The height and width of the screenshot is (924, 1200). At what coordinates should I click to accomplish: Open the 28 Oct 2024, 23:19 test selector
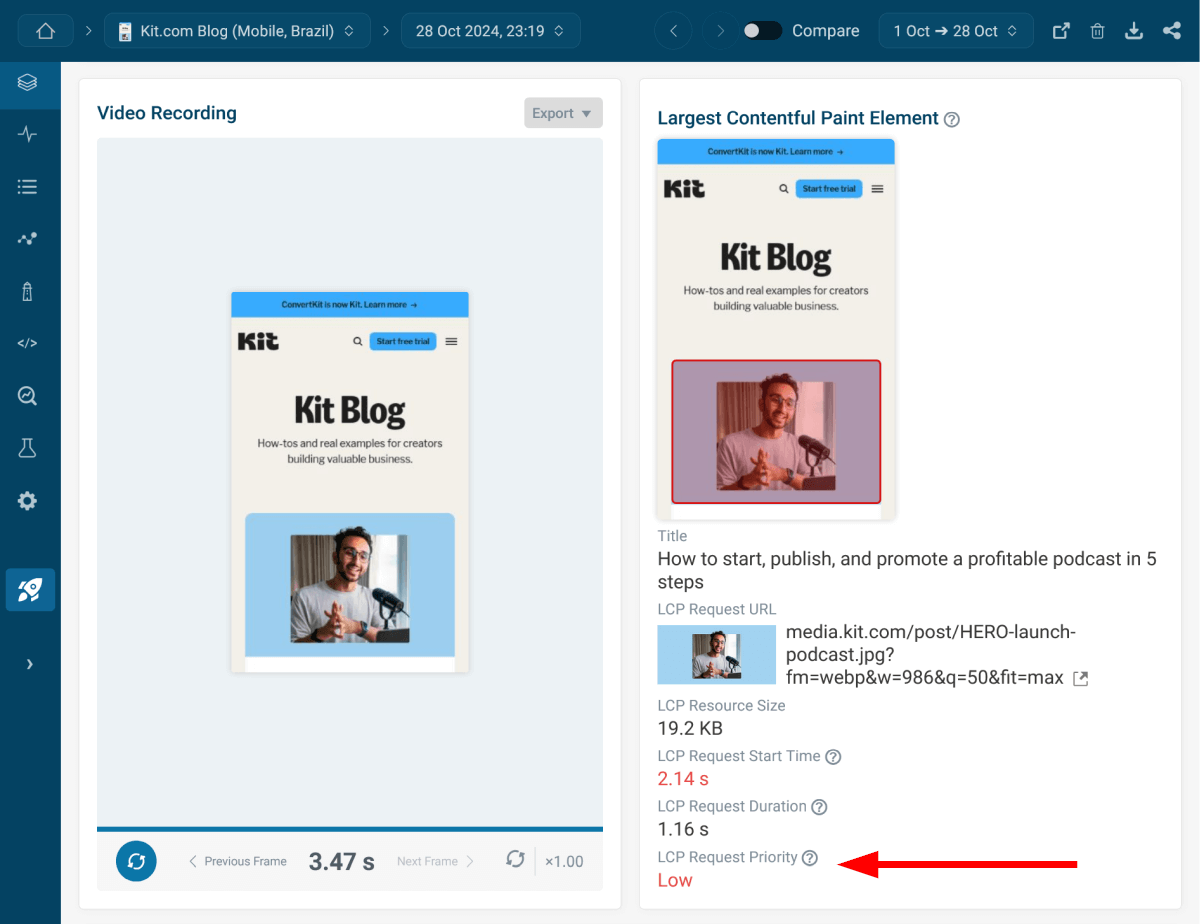coord(491,31)
